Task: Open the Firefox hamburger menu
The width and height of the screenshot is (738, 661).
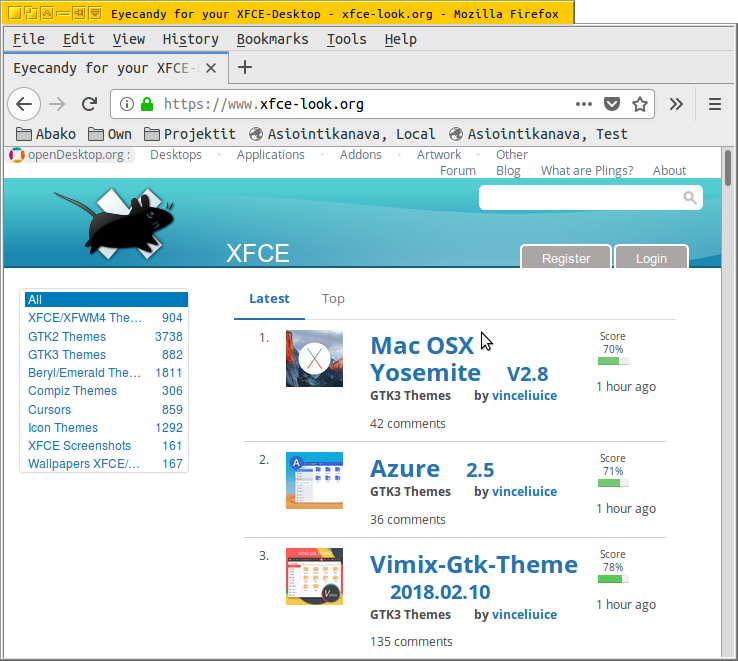Action: coord(714,104)
